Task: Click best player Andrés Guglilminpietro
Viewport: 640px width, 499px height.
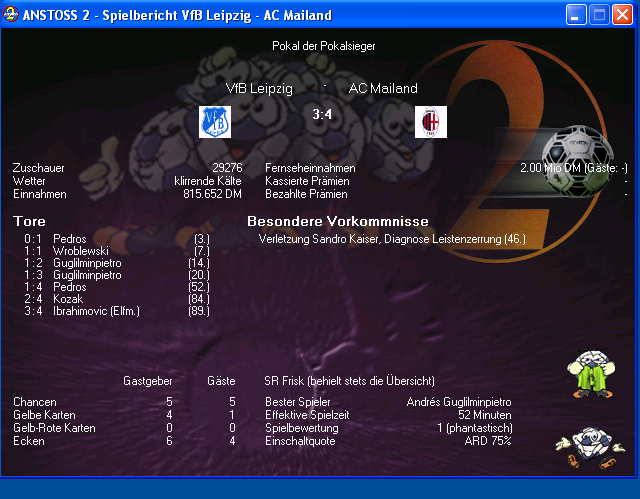Action: pyautogui.click(x=458, y=402)
